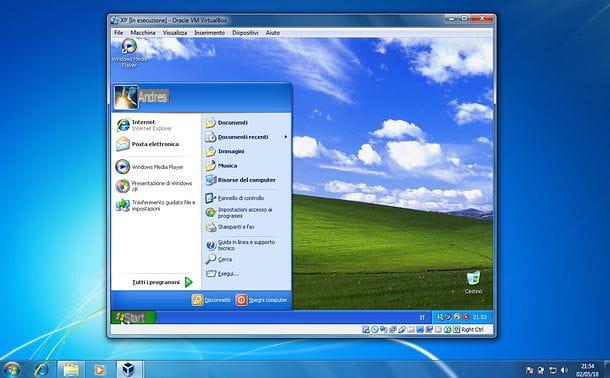Image resolution: width=610 pixels, height=378 pixels.
Task: Open Presentazione di Windows XP
Action: click(154, 186)
